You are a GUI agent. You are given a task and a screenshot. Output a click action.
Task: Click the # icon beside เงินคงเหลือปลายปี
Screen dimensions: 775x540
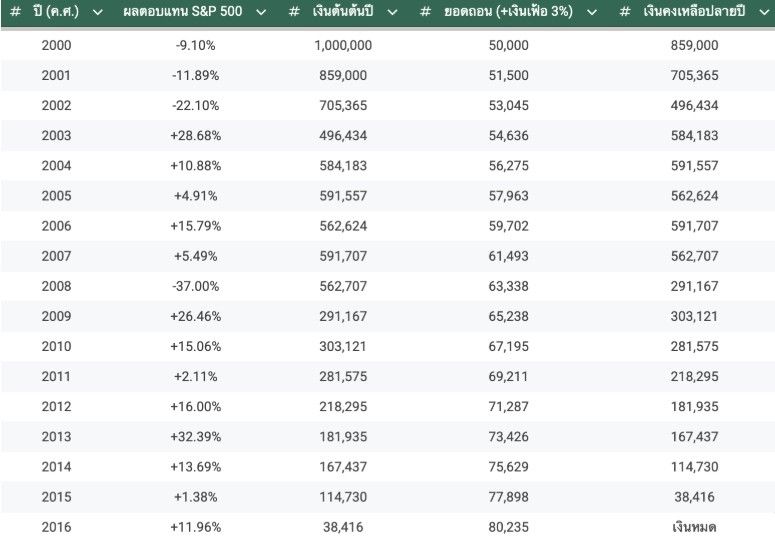[x=625, y=12]
